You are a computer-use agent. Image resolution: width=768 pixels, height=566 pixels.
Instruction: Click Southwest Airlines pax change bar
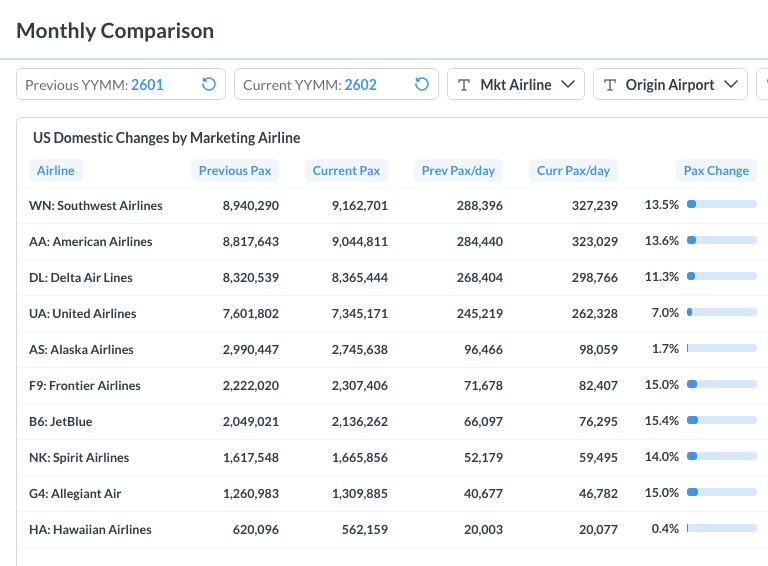pos(721,205)
